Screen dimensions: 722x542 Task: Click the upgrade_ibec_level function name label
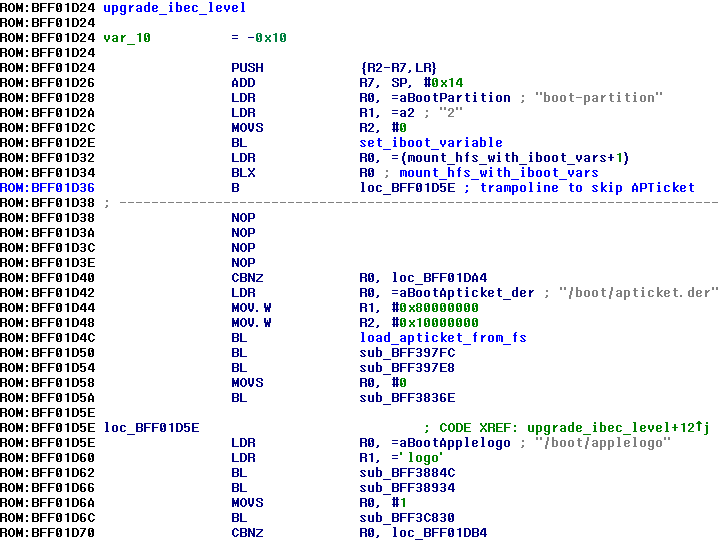pyautogui.click(x=175, y=8)
